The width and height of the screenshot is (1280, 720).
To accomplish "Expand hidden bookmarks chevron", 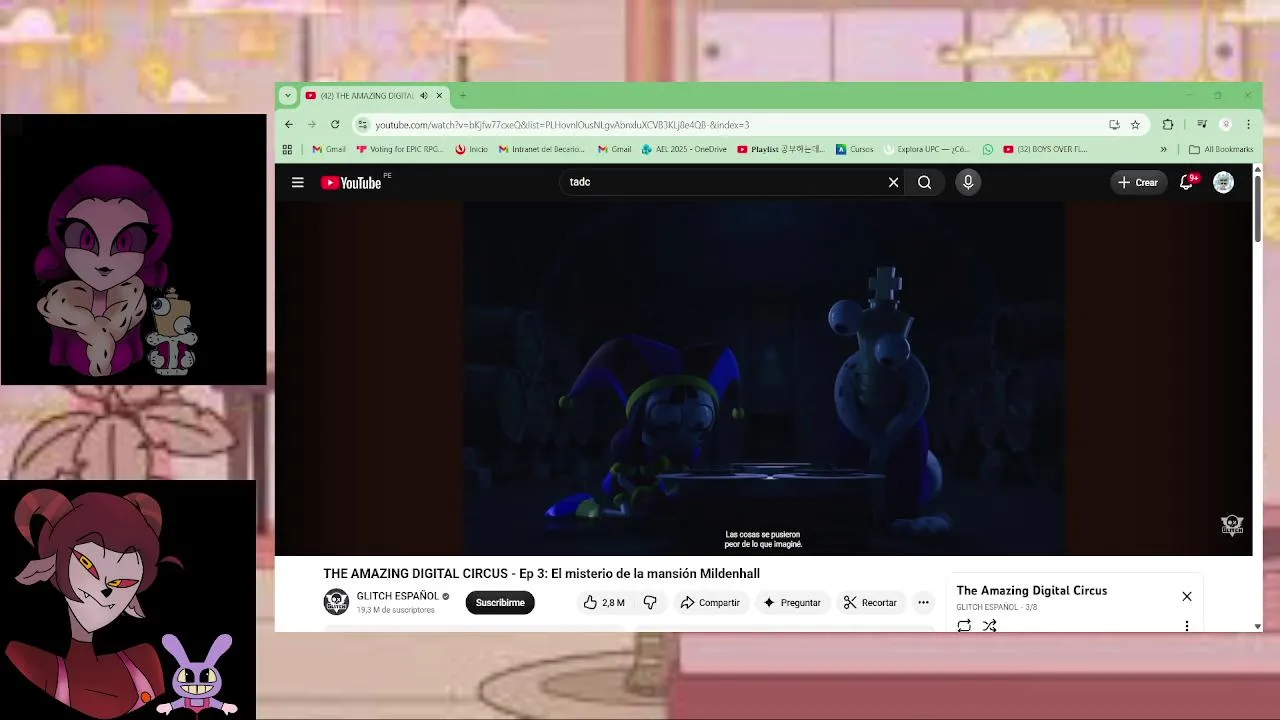I will (1163, 149).
